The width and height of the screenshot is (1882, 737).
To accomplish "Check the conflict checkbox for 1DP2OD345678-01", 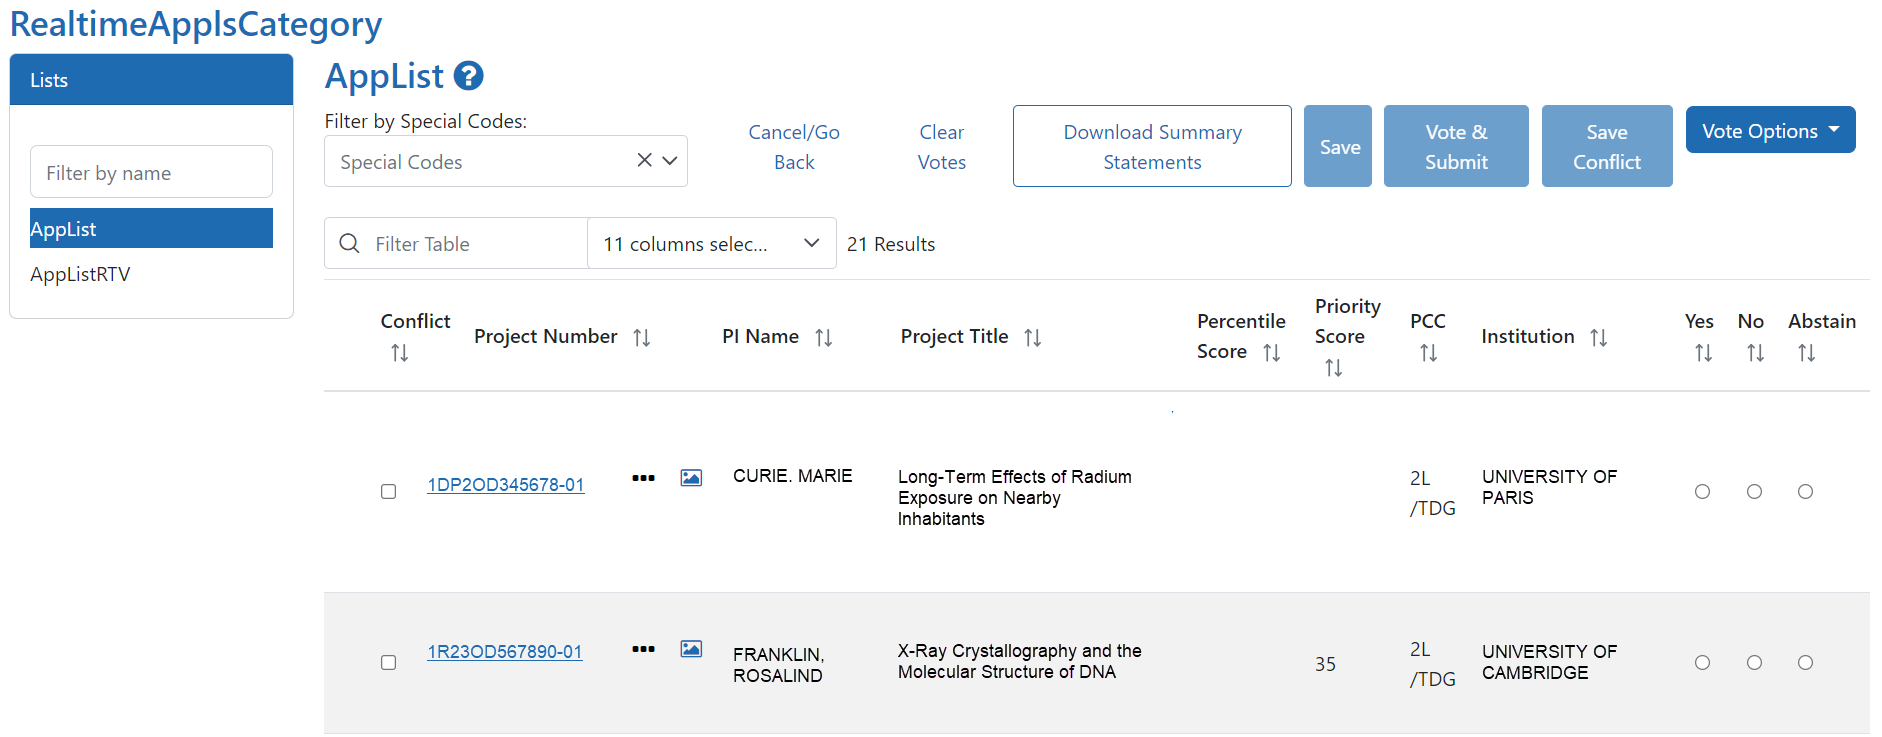I will coord(388,492).
